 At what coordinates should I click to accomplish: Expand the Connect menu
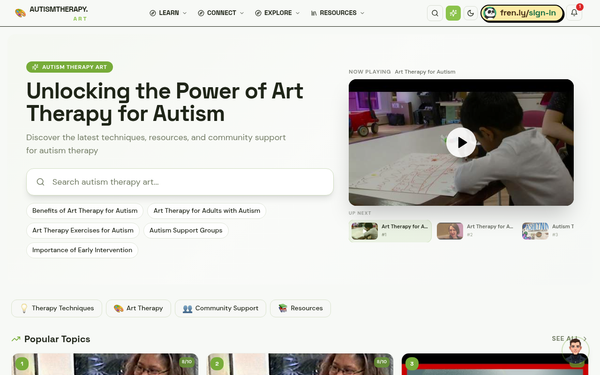click(221, 13)
